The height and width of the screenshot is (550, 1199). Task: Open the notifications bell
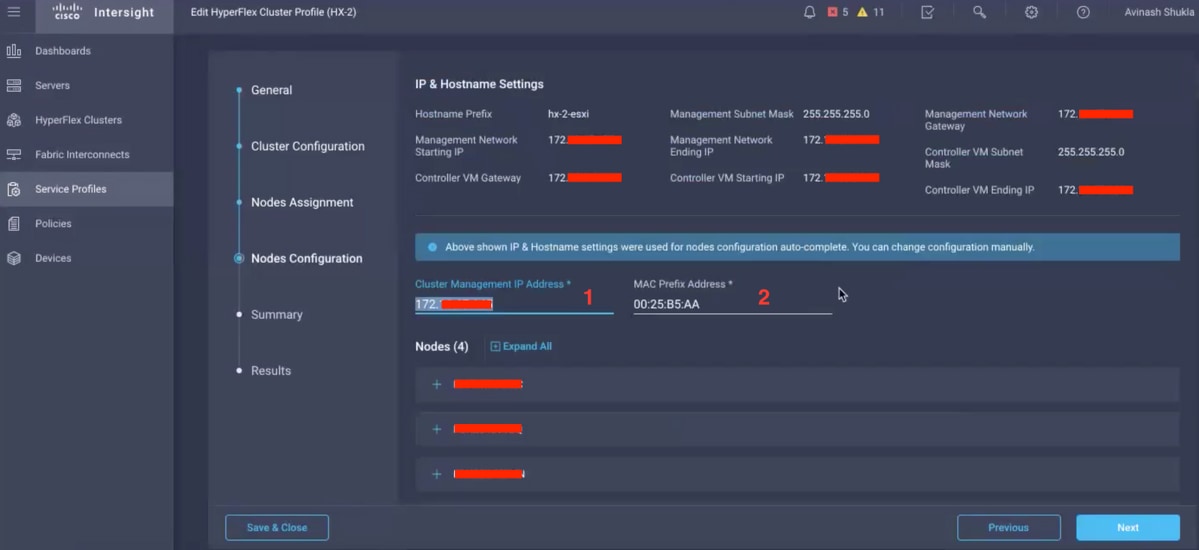[810, 12]
